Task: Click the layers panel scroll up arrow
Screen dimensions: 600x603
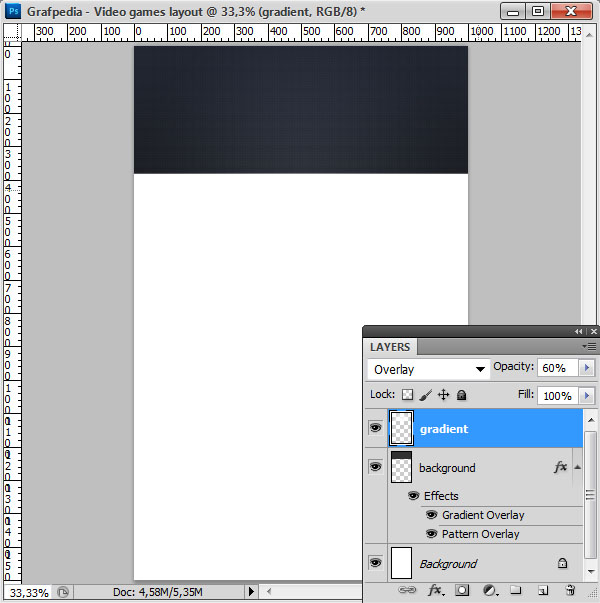Action: pyautogui.click(x=591, y=420)
